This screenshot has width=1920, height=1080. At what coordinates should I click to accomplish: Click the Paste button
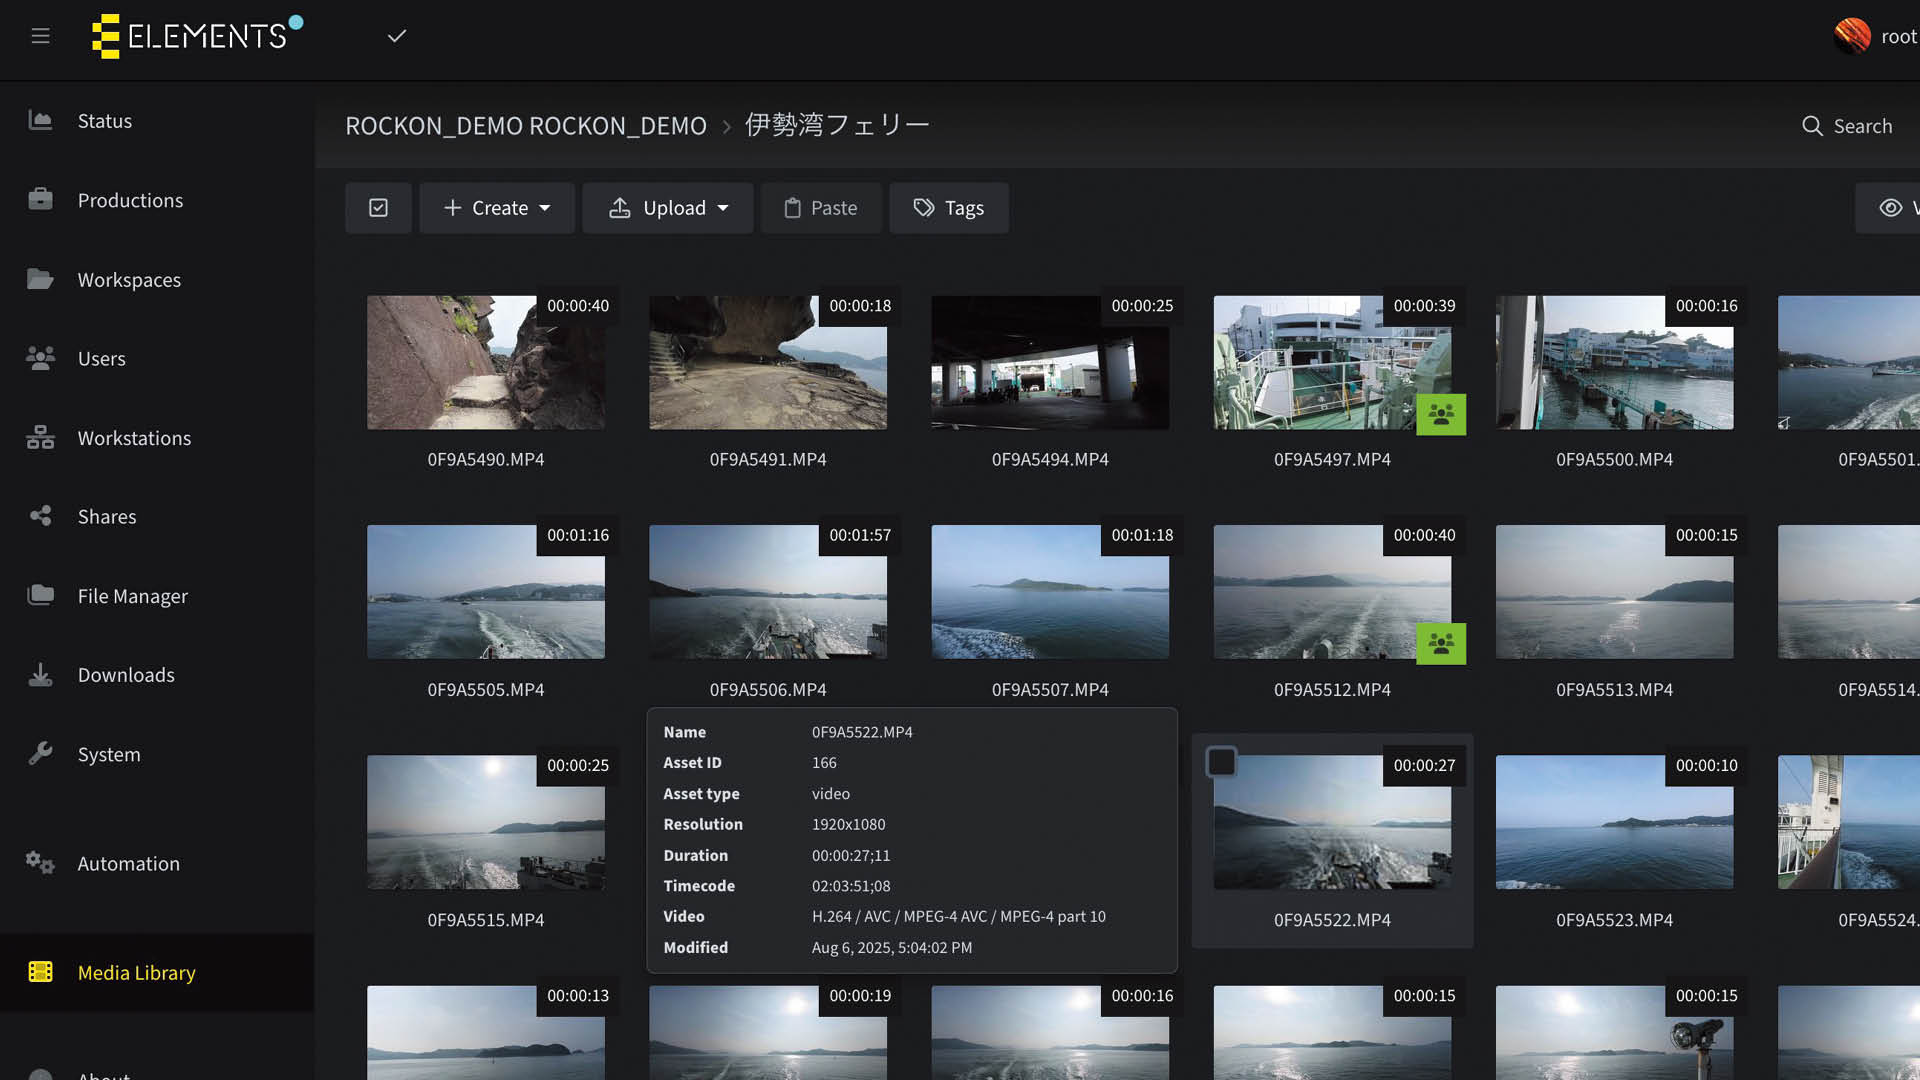click(821, 208)
